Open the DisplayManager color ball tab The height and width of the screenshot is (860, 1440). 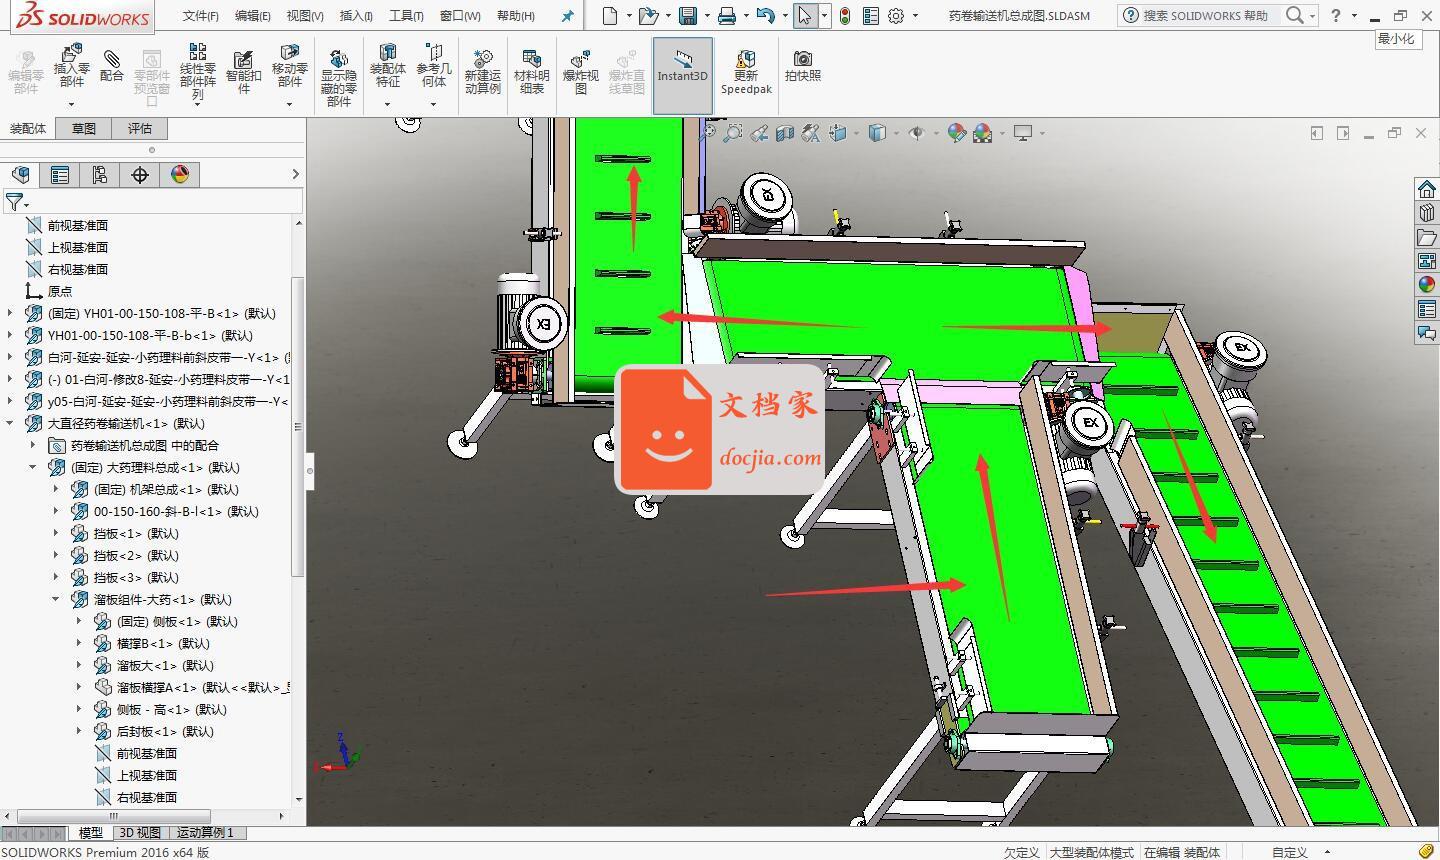coord(180,175)
